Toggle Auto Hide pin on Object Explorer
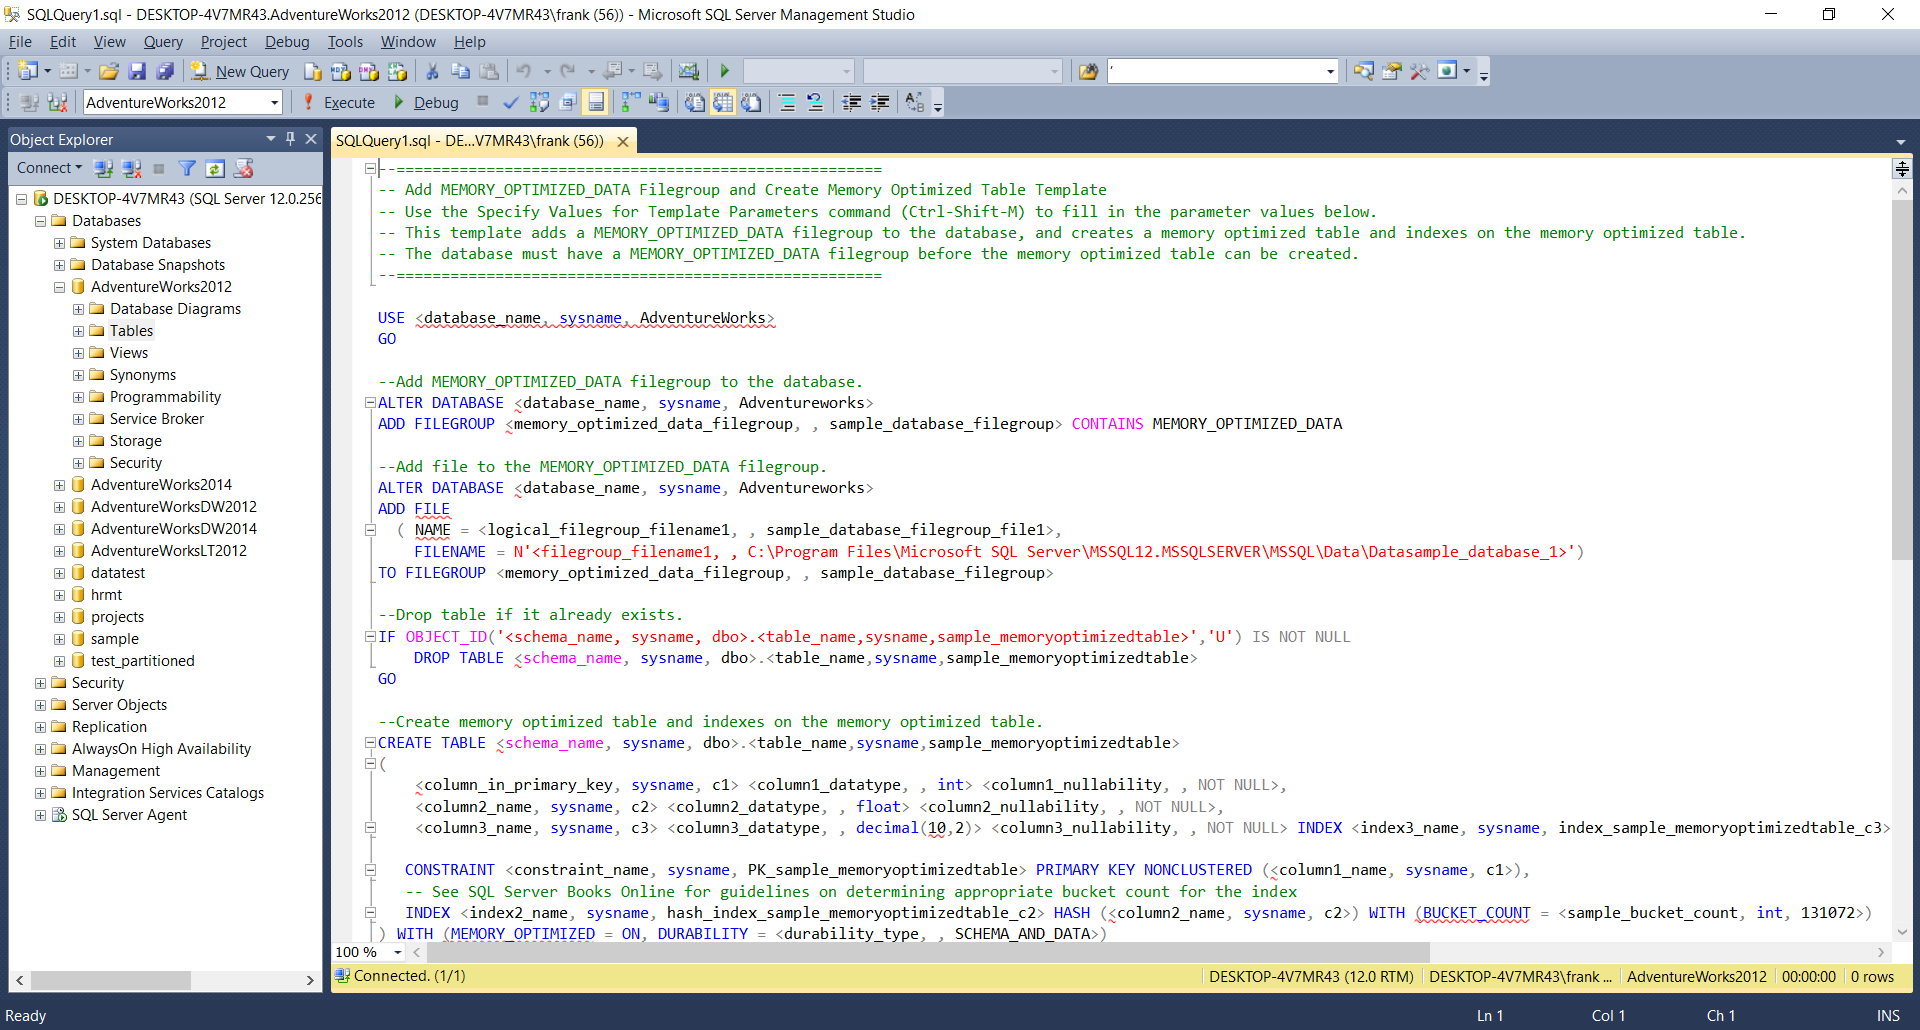 (x=290, y=139)
